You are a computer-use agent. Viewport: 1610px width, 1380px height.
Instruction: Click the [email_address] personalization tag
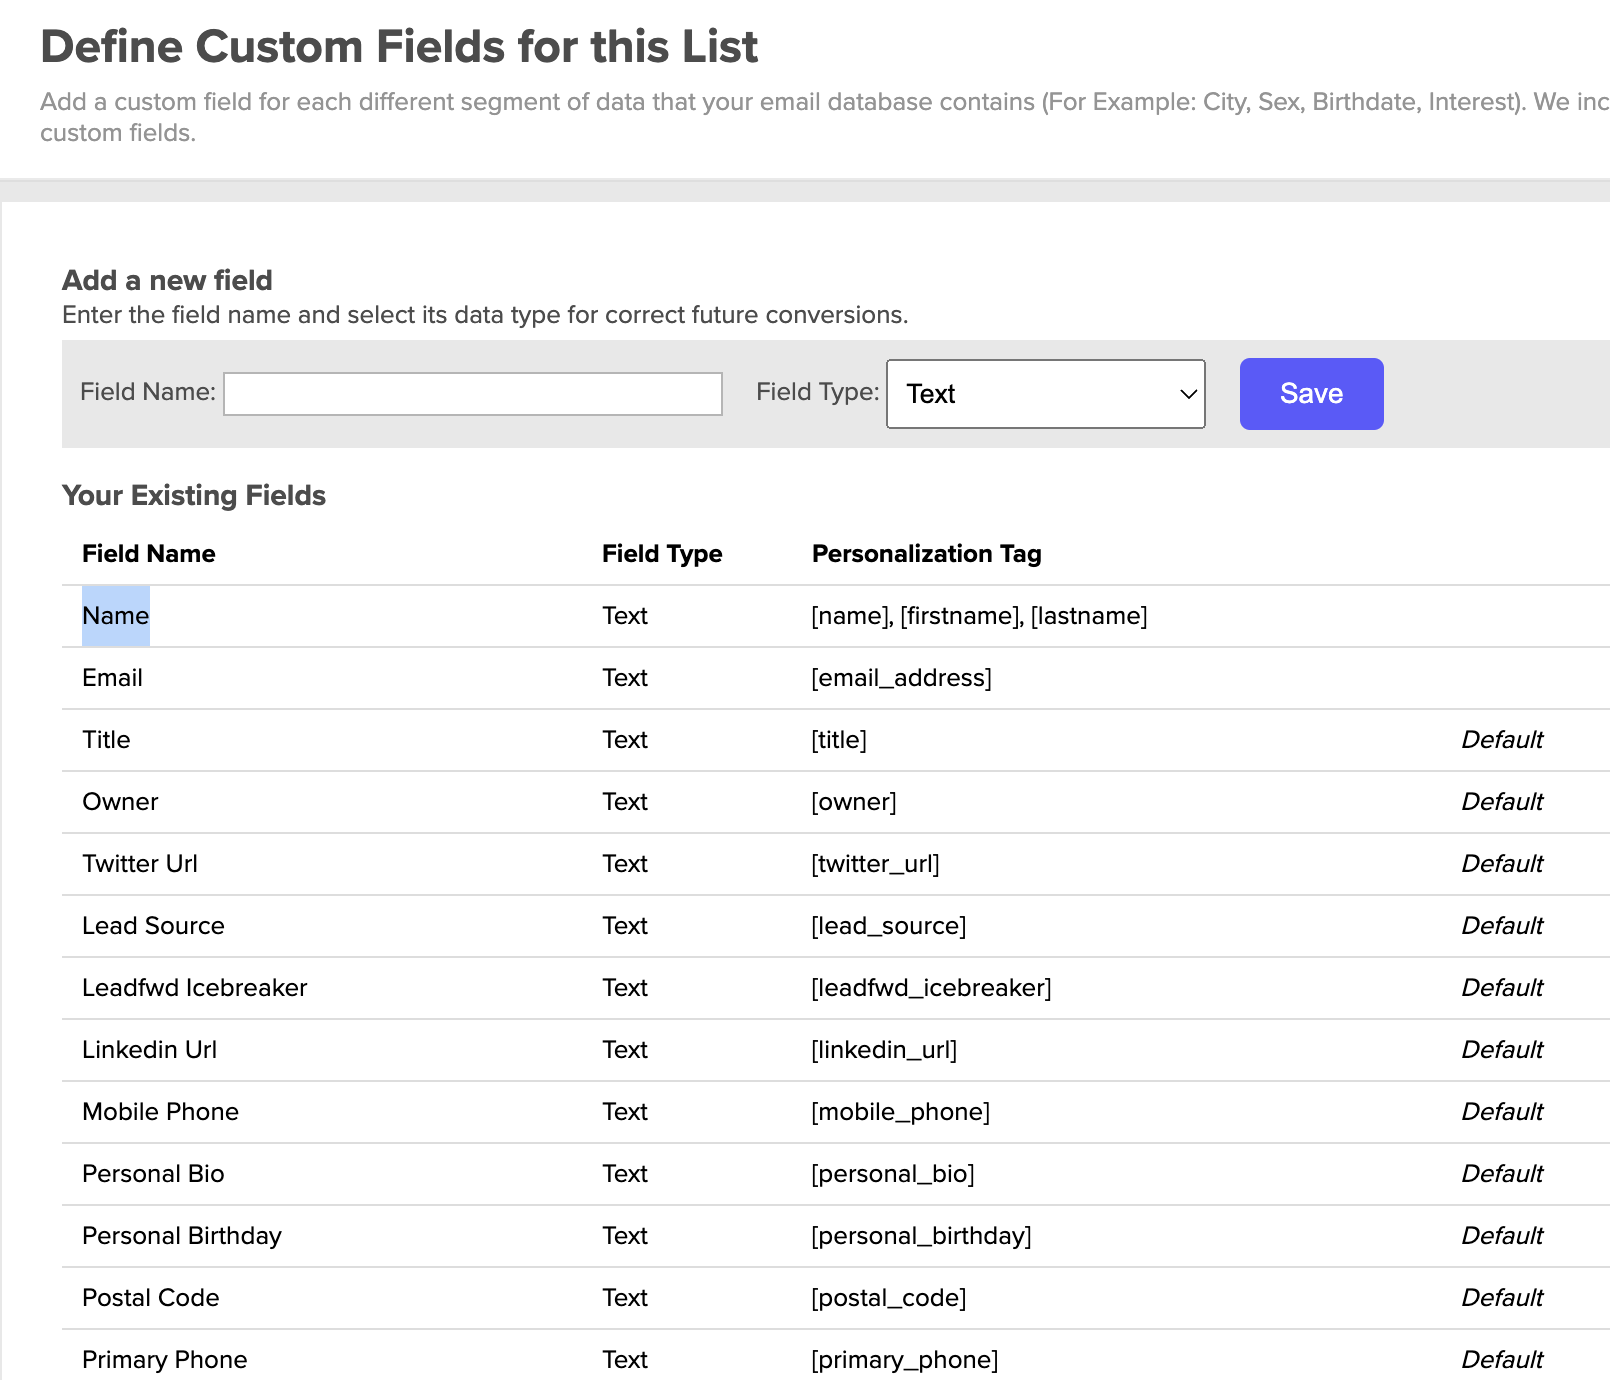902,678
